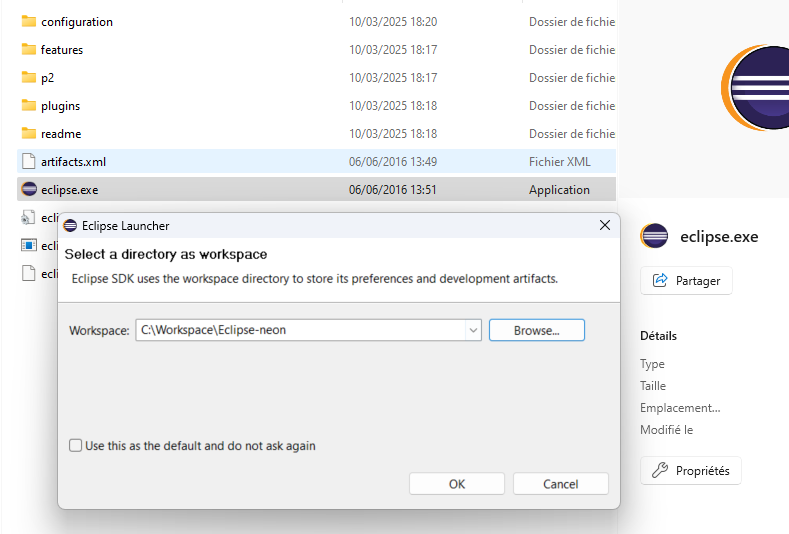This screenshot has height=534, width=789.
Task: Click the configuration folder icon
Action: pyautogui.click(x=29, y=21)
